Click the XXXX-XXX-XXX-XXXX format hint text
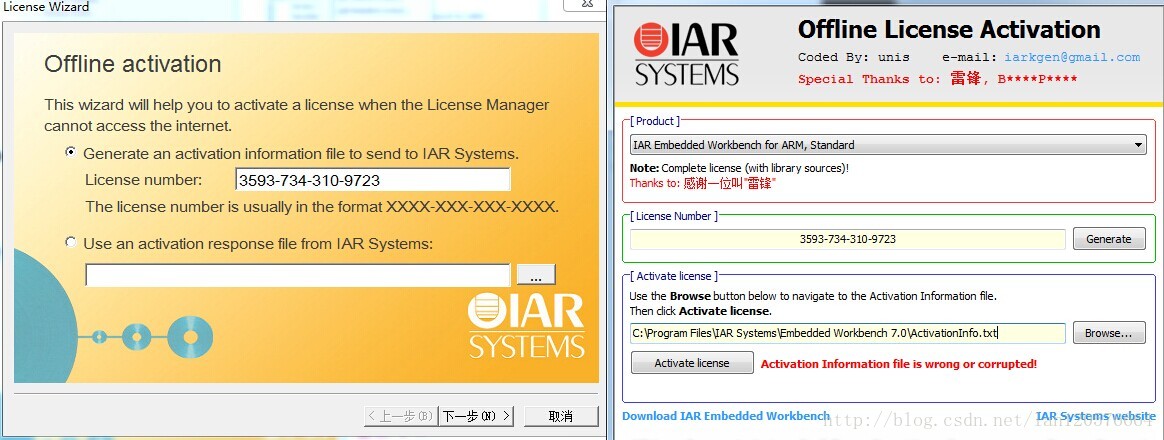 [x=472, y=206]
